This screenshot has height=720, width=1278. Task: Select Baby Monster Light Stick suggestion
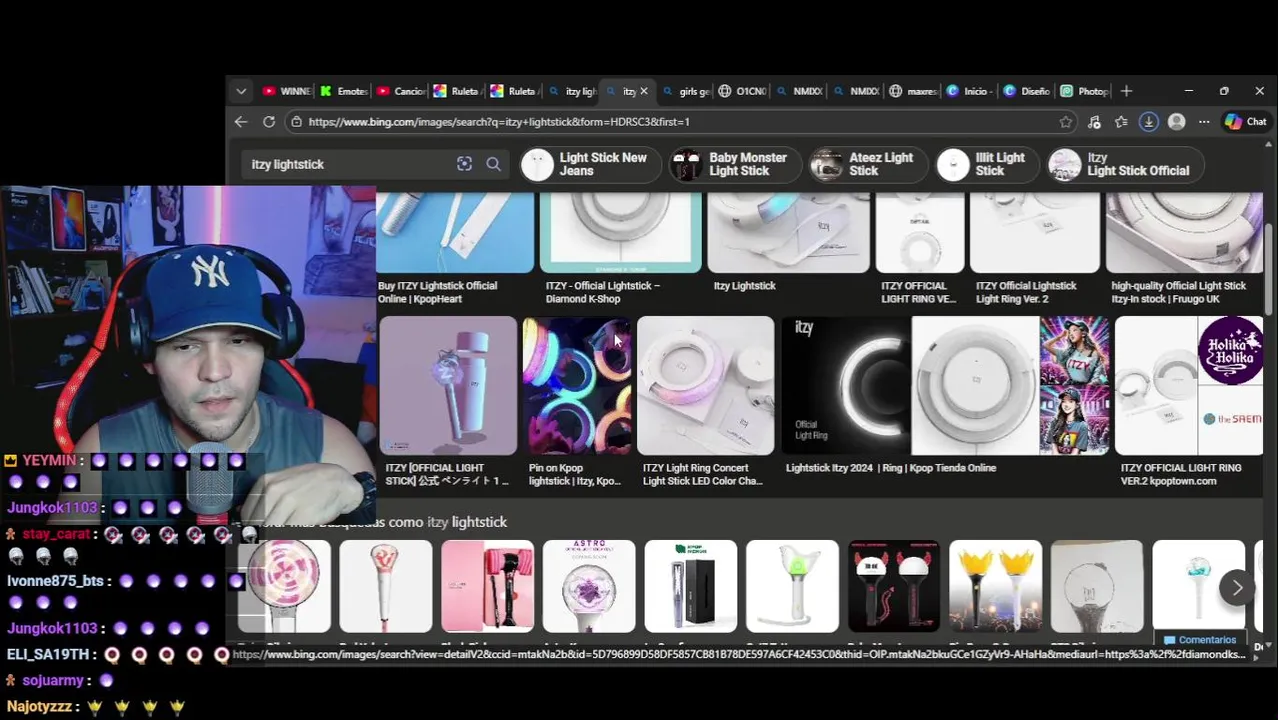pos(736,165)
